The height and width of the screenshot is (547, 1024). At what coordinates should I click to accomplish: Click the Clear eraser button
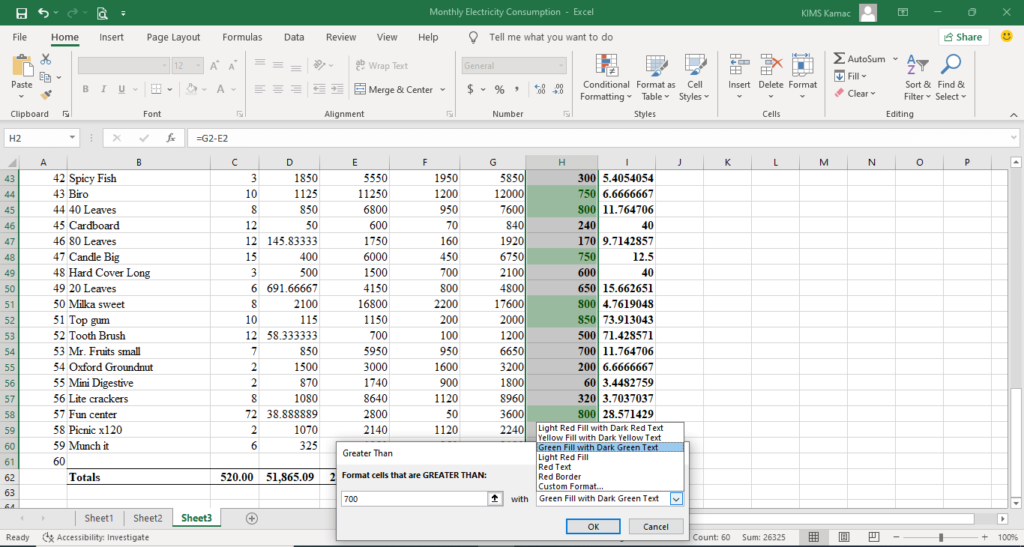point(855,93)
